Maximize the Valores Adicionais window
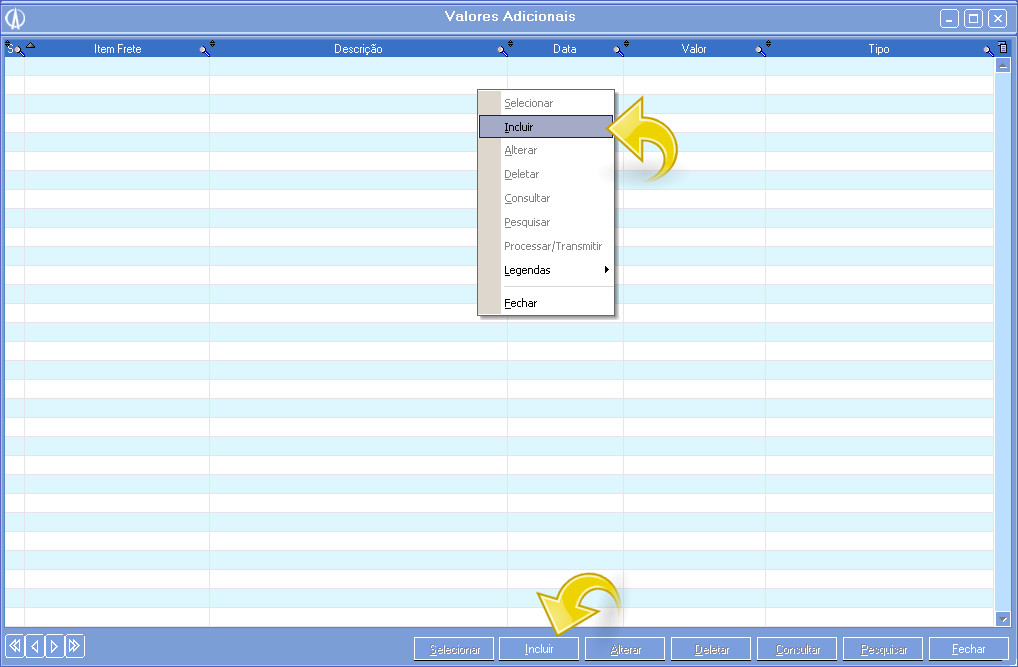 [x=973, y=18]
